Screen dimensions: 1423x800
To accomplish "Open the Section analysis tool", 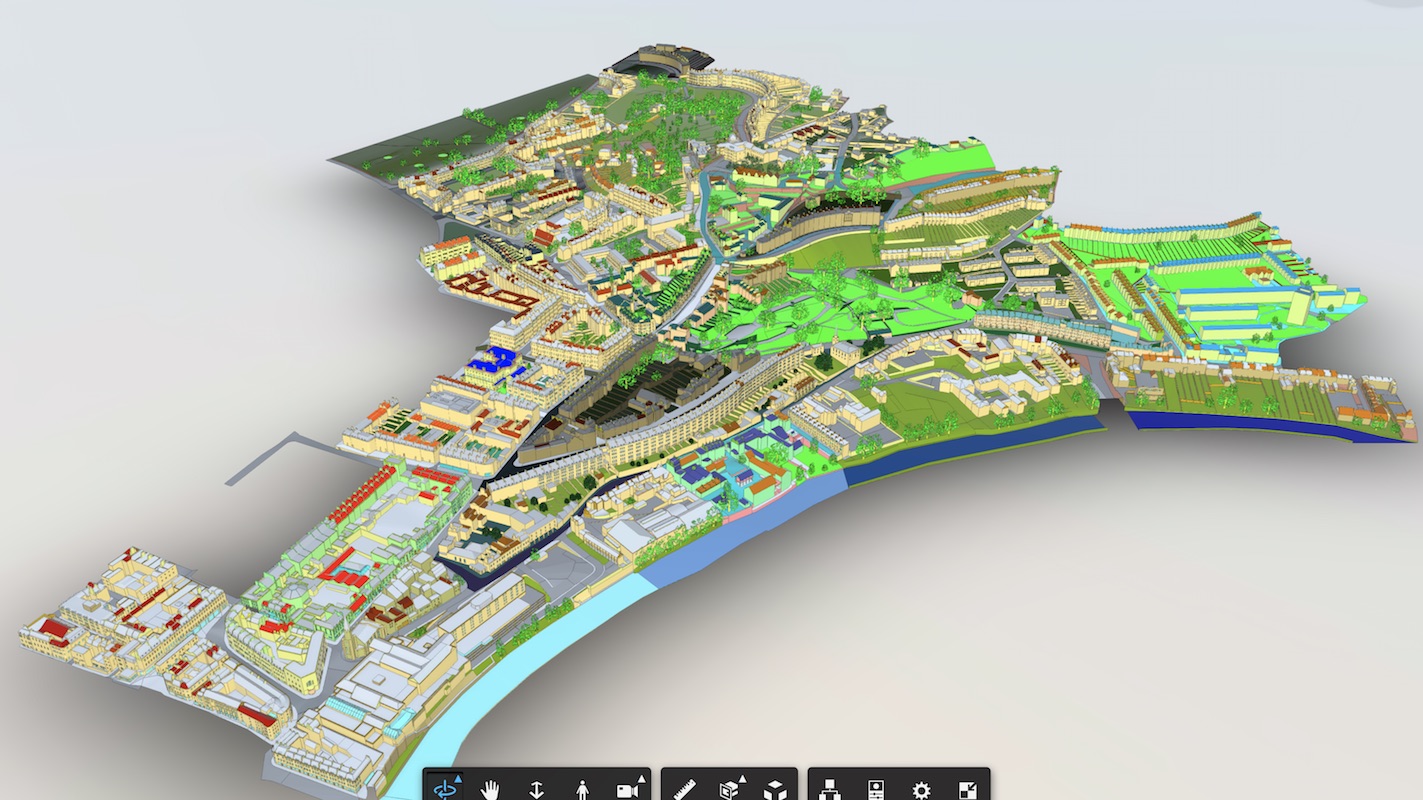I will (730, 789).
